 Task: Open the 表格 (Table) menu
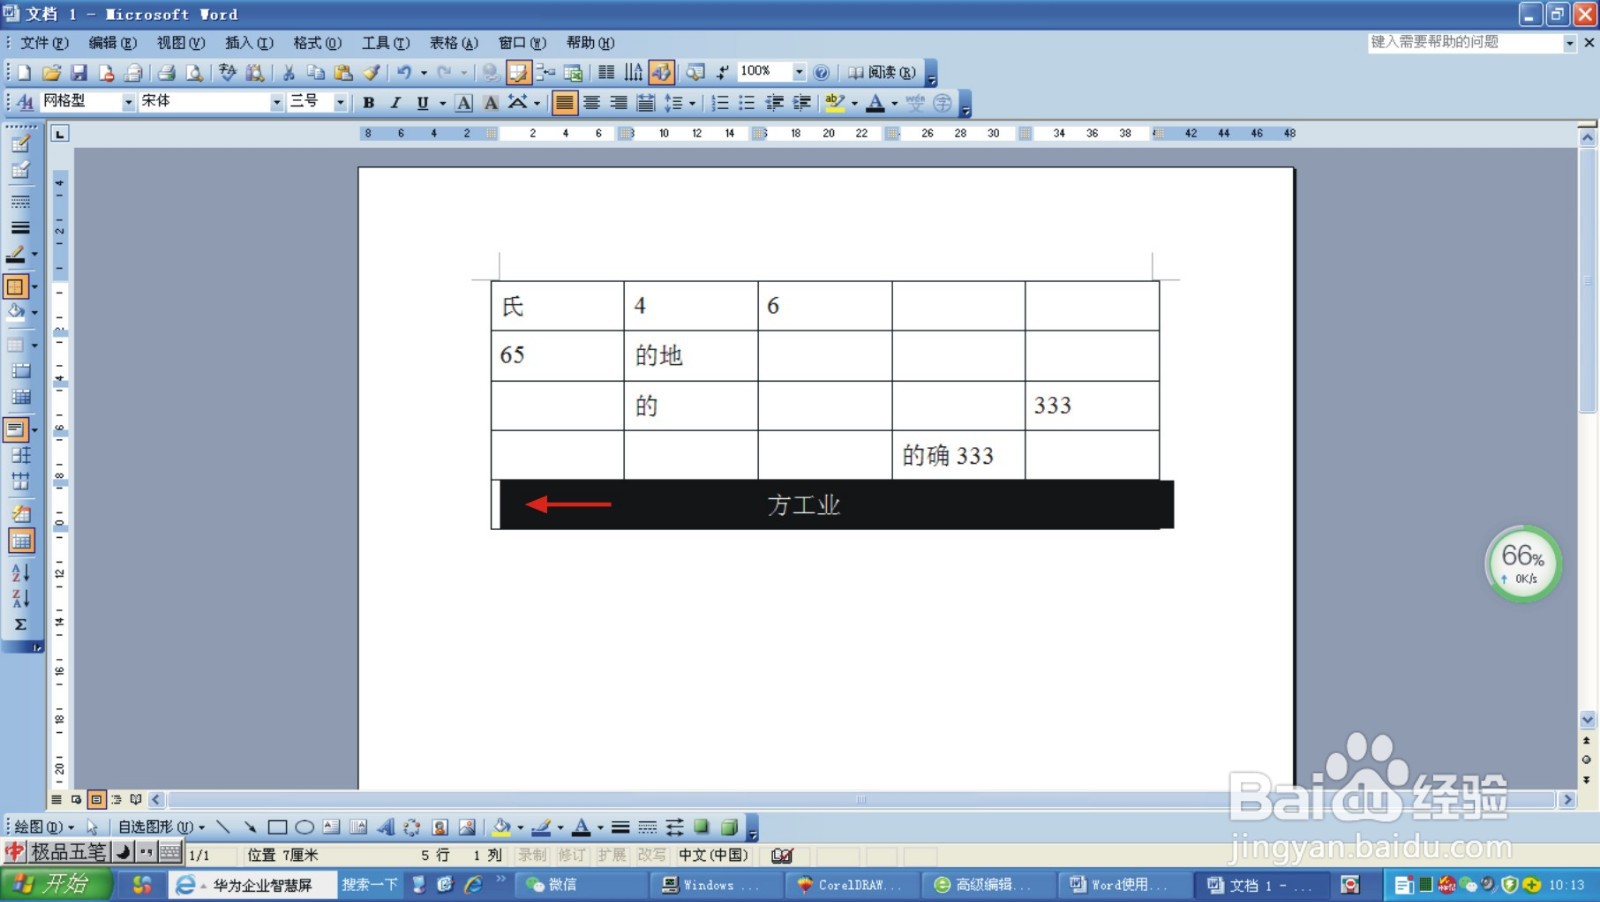tap(454, 43)
